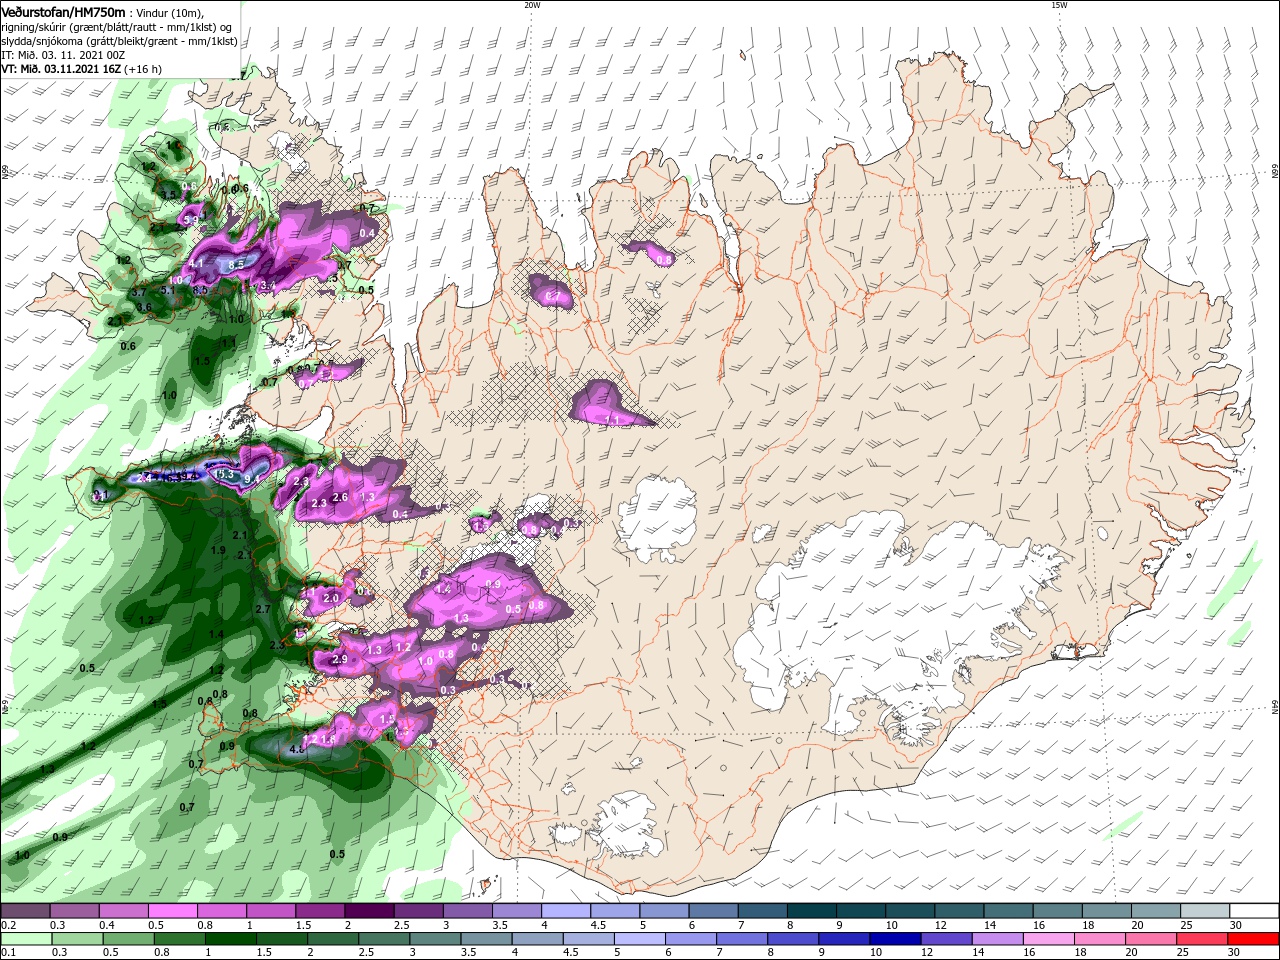Click the '3.7' precipitation value on the map
Viewport: 1280px width, 960px height.
(140, 291)
